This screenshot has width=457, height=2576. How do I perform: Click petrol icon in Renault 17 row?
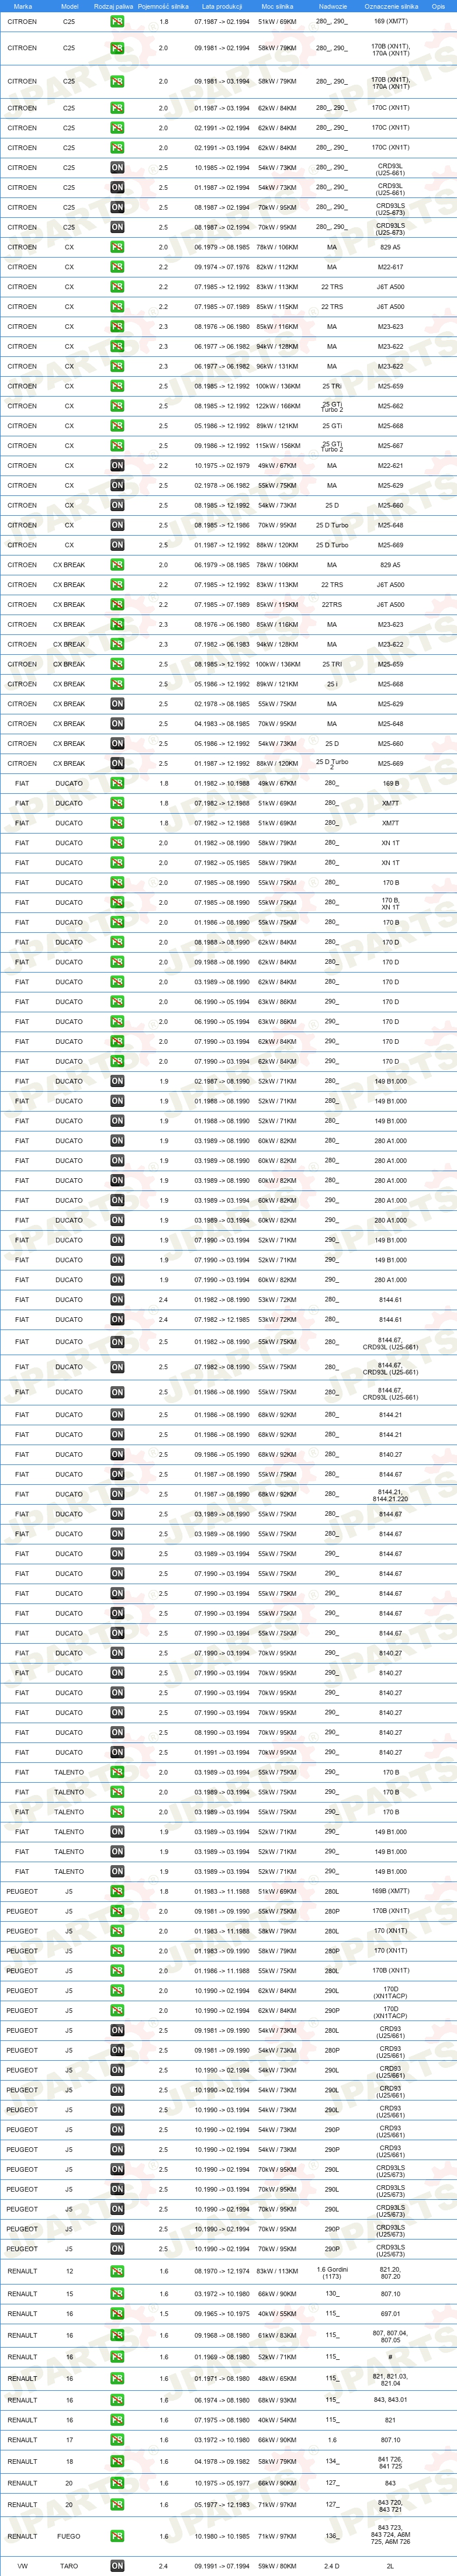click(117, 2440)
